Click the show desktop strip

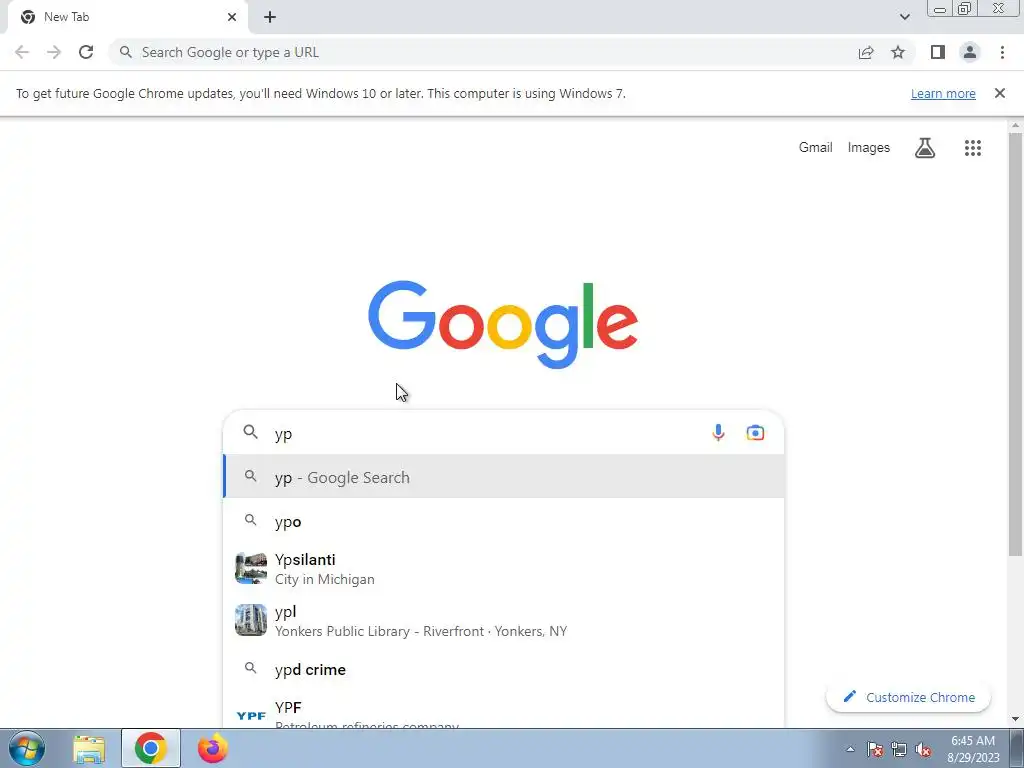pos(1017,749)
